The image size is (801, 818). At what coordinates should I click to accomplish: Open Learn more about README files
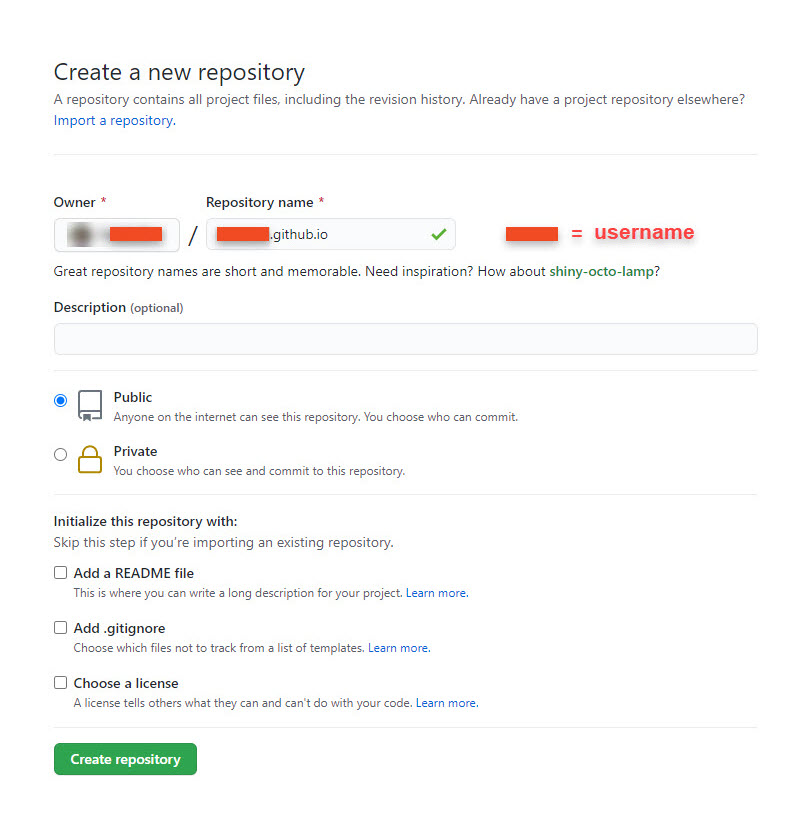[436, 592]
